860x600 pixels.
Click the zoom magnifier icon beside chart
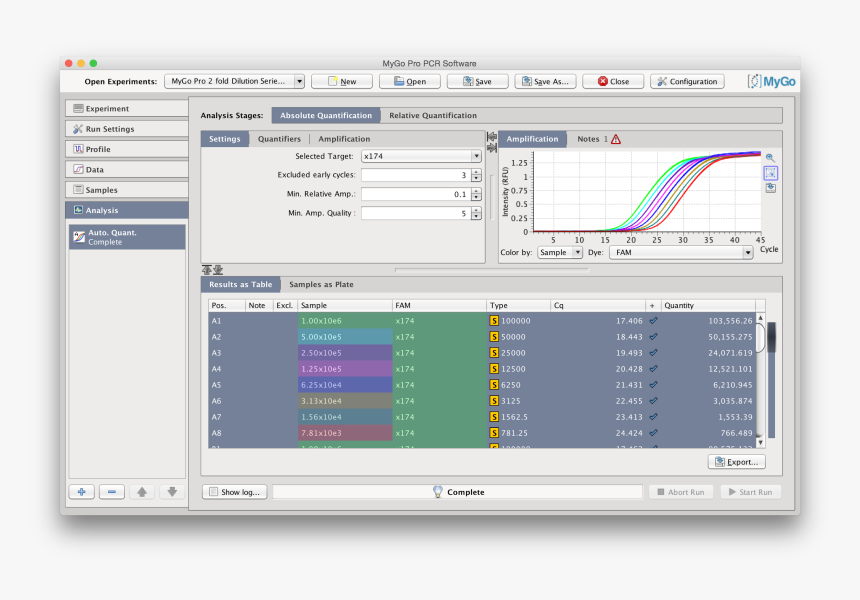(770, 158)
